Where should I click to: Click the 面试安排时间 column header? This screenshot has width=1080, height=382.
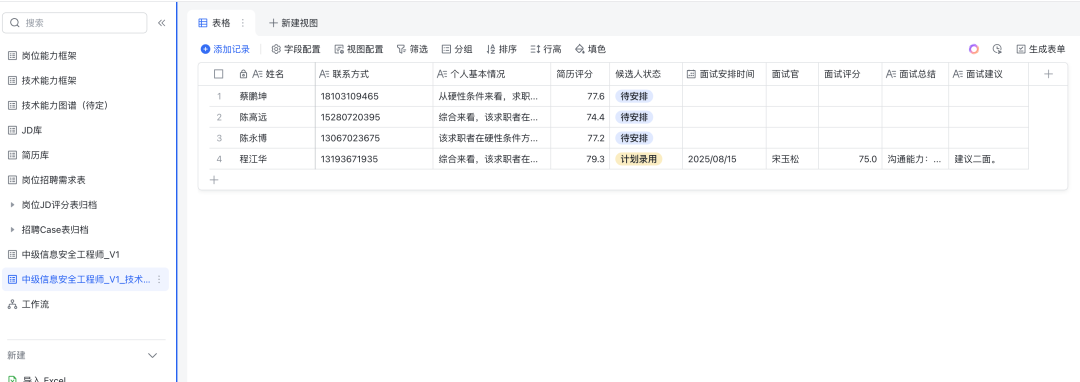(724, 74)
